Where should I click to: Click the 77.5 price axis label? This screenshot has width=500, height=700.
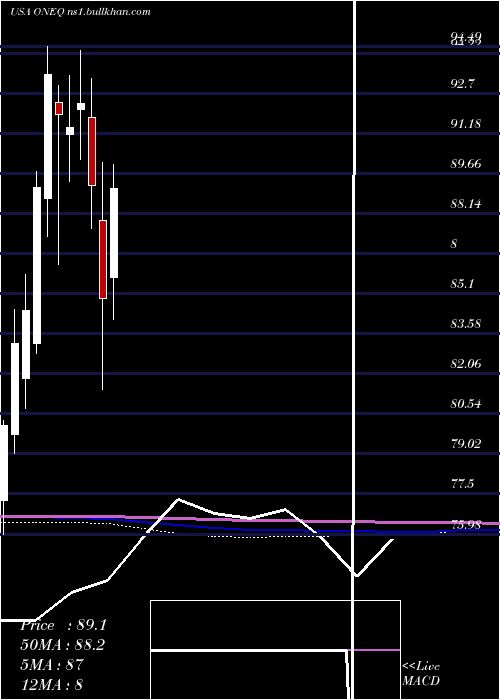(462, 484)
